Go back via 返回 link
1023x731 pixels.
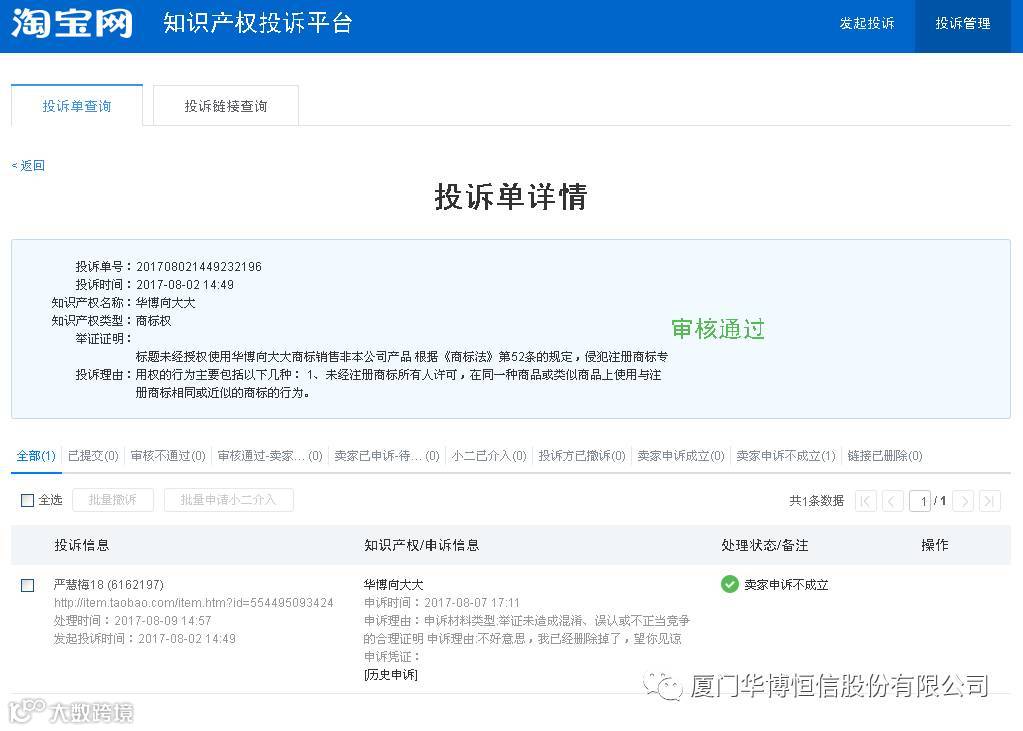click(29, 166)
